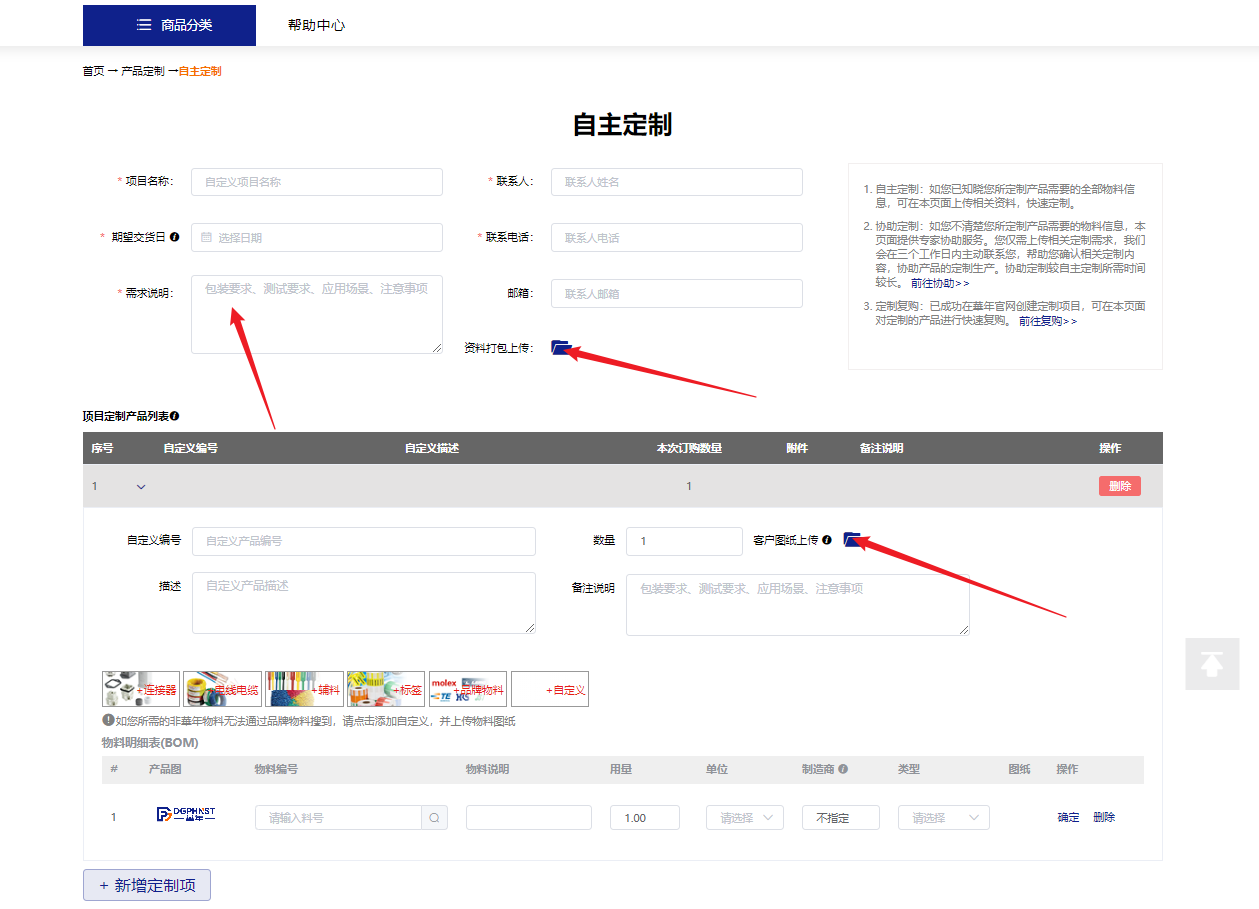This screenshot has height=909, width=1259.
Task: Click the 资料打包上传 folder icon
Action: (x=560, y=347)
